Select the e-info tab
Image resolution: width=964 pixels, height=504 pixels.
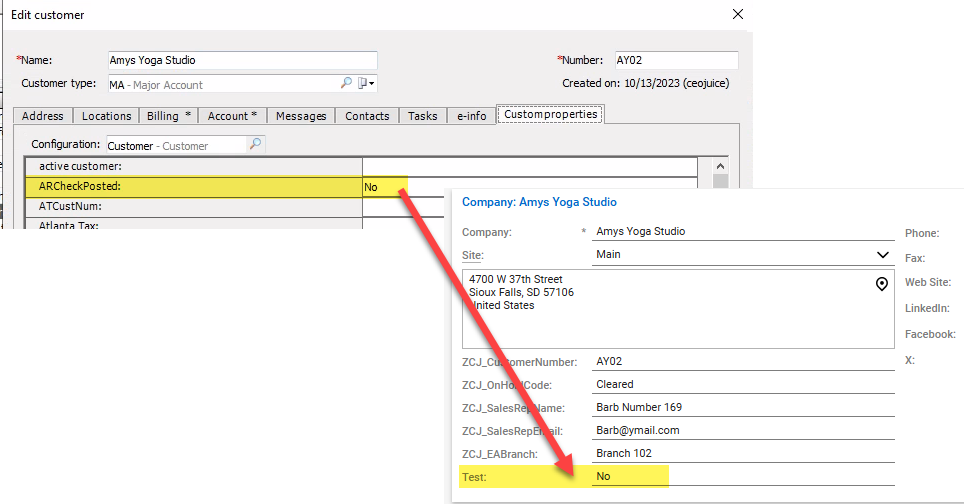click(472, 116)
